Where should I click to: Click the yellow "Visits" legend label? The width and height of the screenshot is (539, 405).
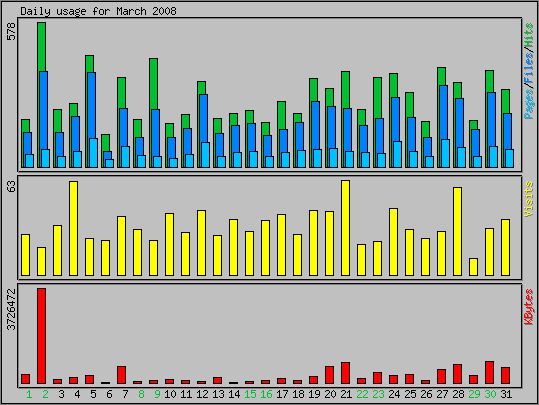(x=529, y=199)
